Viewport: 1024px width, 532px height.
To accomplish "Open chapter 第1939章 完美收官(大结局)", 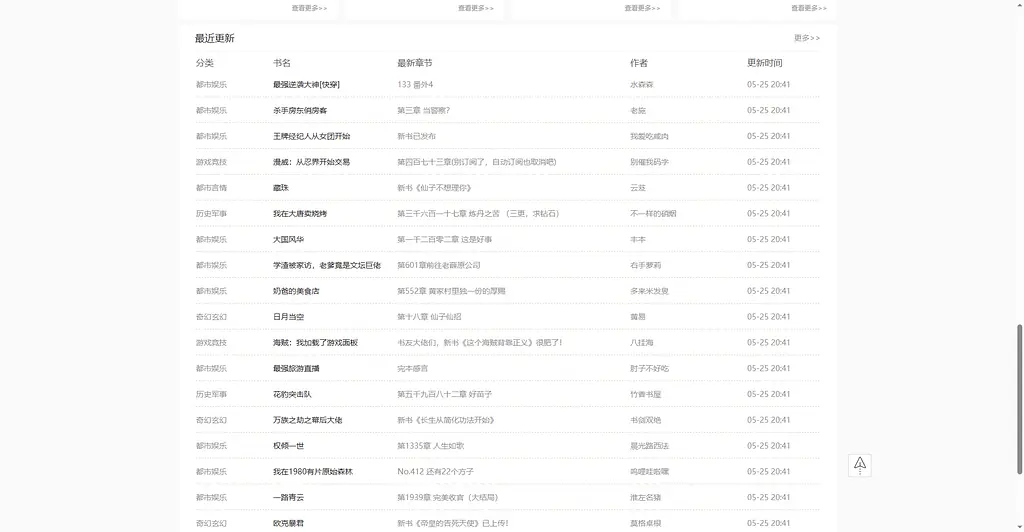I will tap(447, 498).
